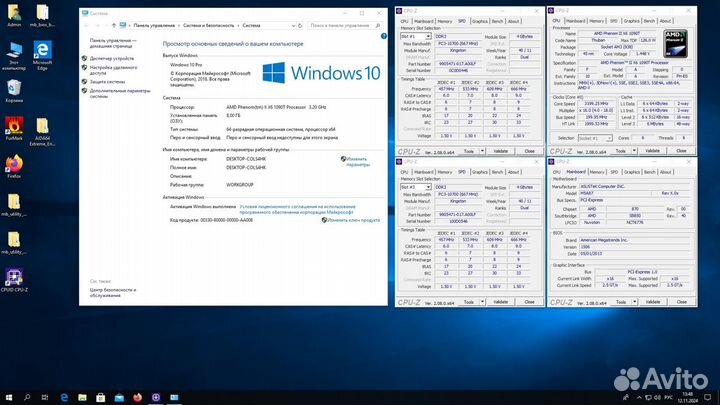The height and width of the screenshot is (405, 720).
Task: Open the notification center in the system tray
Action: click(x=708, y=397)
